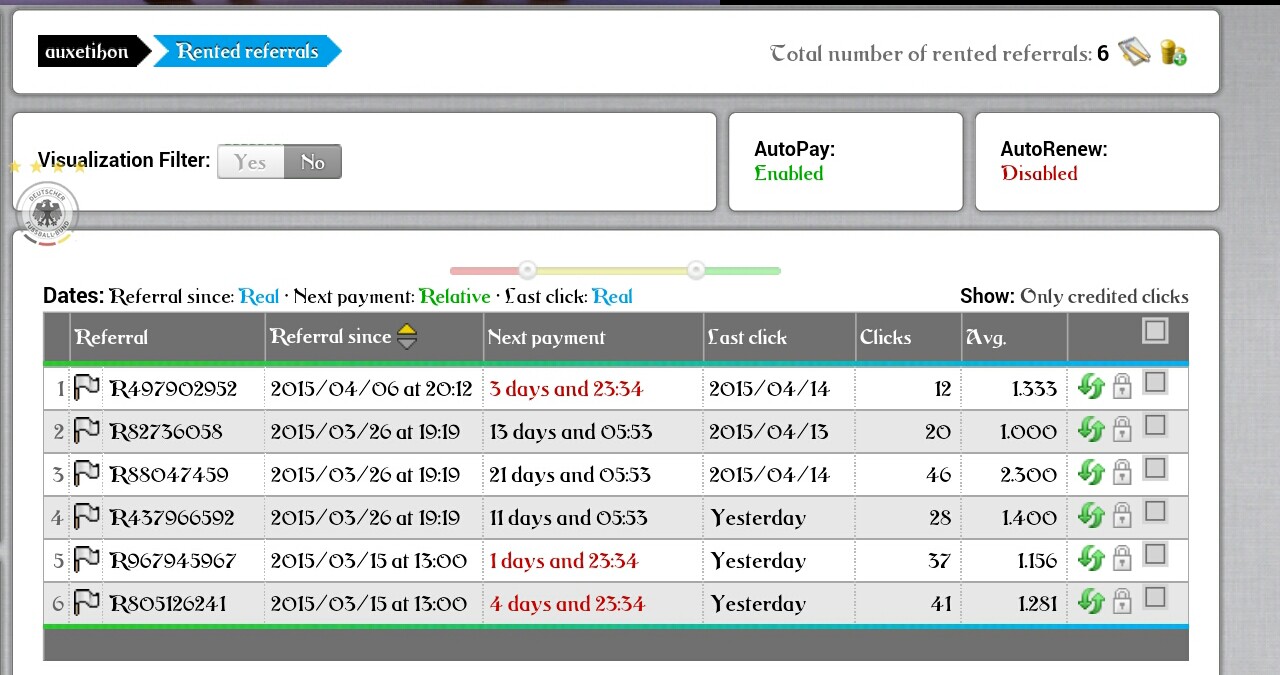Click the lock icon for R437966592

coord(1122,516)
